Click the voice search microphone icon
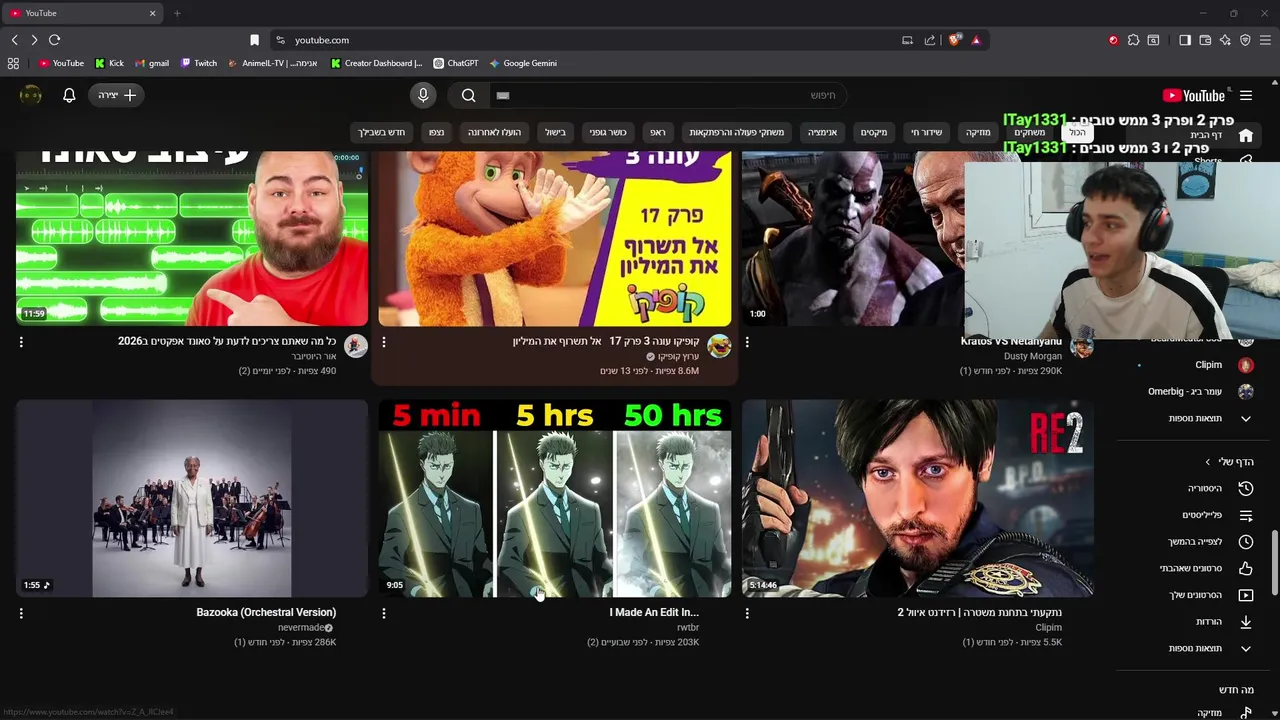This screenshot has width=1280, height=720. point(423,95)
